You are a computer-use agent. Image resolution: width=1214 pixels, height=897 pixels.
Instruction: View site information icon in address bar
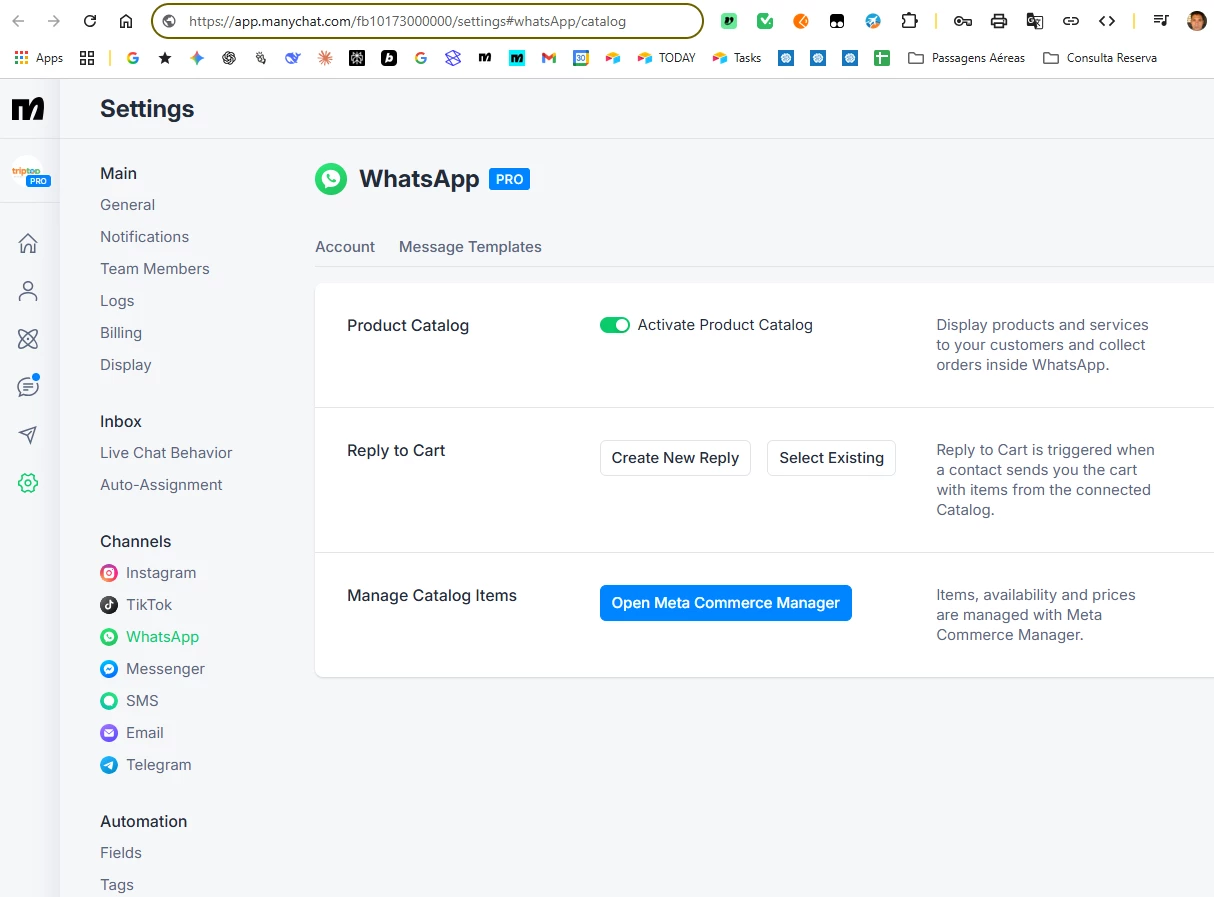click(x=169, y=21)
